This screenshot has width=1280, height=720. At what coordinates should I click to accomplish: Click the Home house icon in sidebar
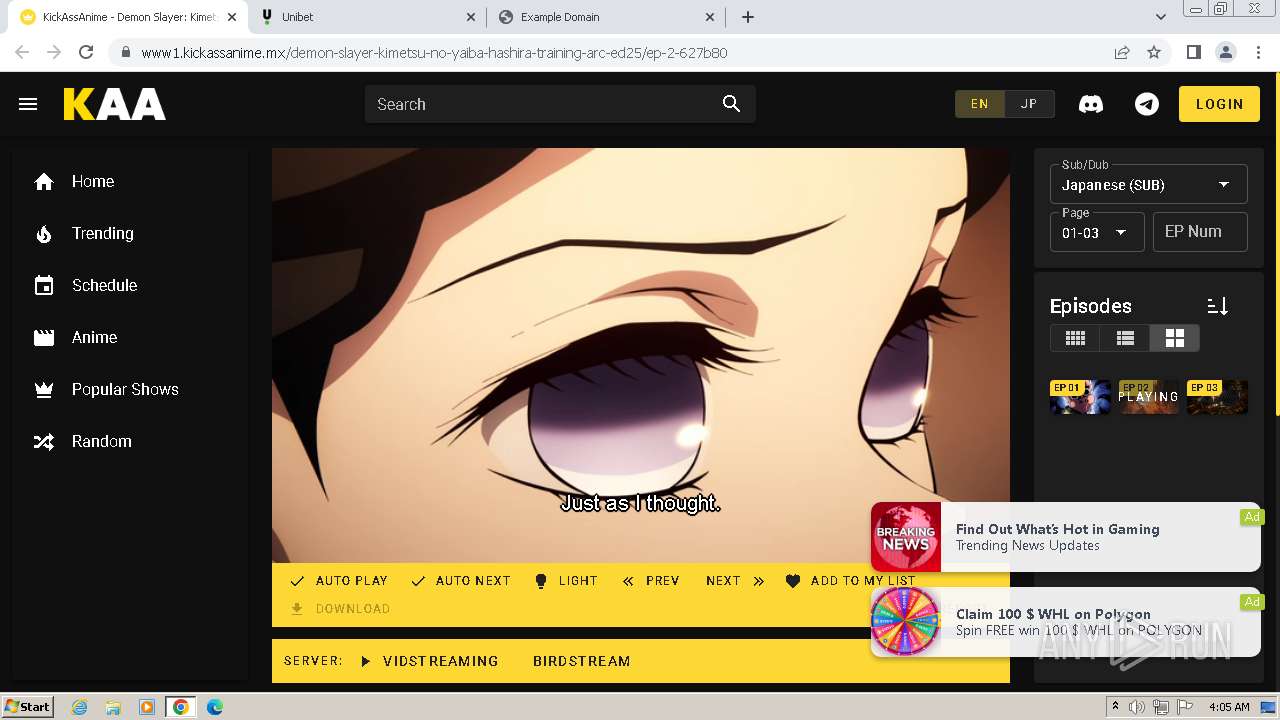(44, 182)
